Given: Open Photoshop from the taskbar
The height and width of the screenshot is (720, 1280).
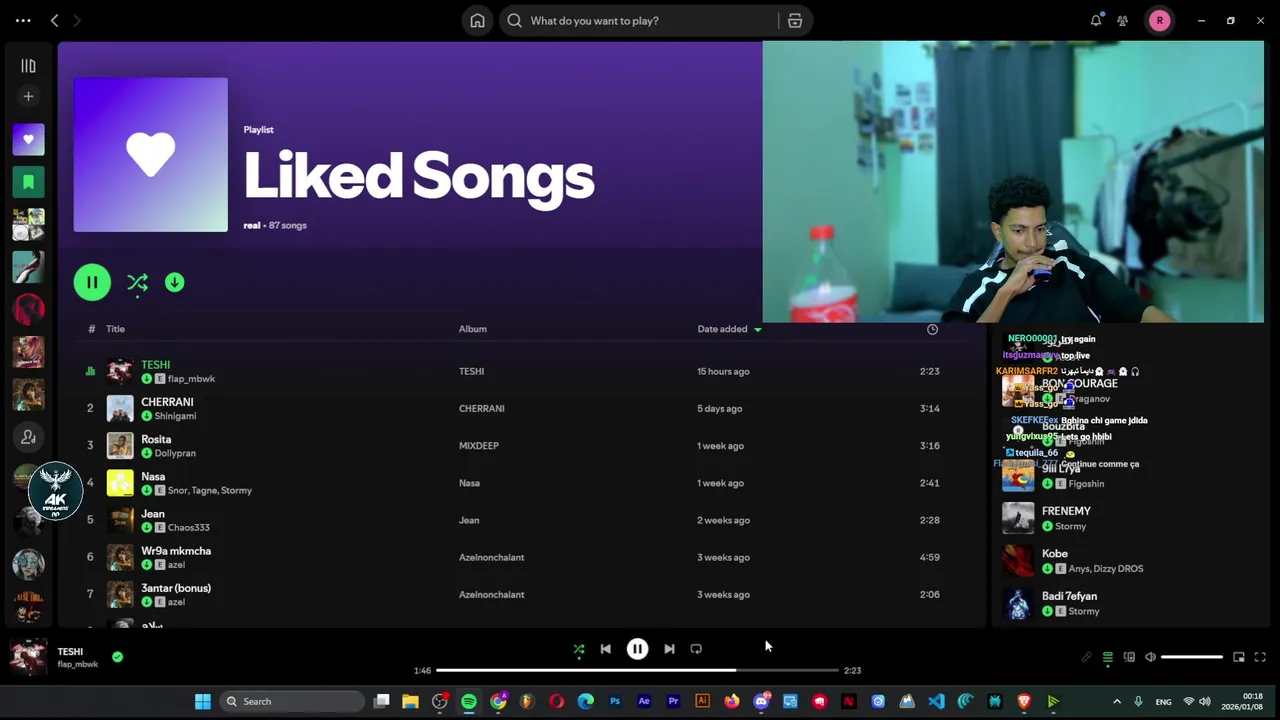Looking at the screenshot, I should pyautogui.click(x=615, y=701).
